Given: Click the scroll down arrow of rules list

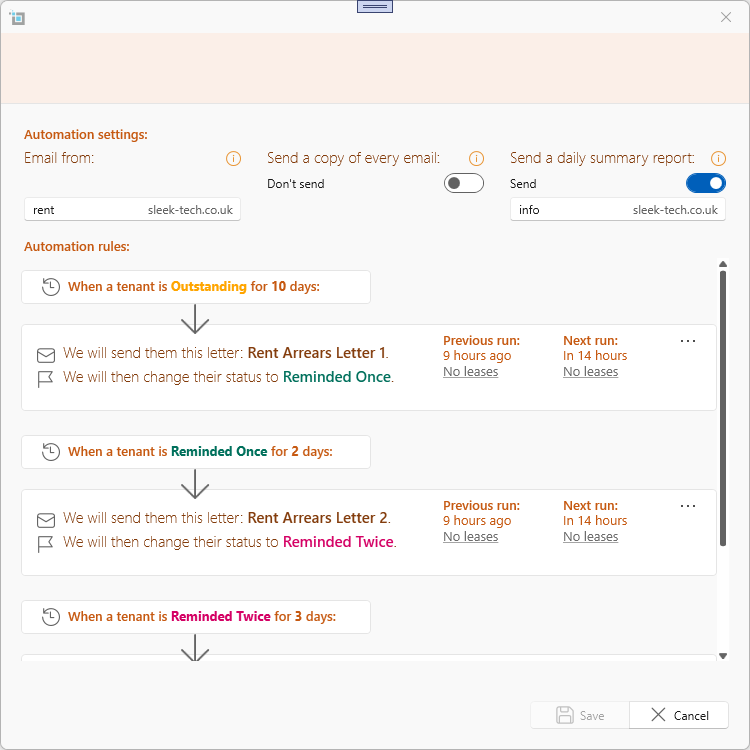Looking at the screenshot, I should pyautogui.click(x=723, y=656).
